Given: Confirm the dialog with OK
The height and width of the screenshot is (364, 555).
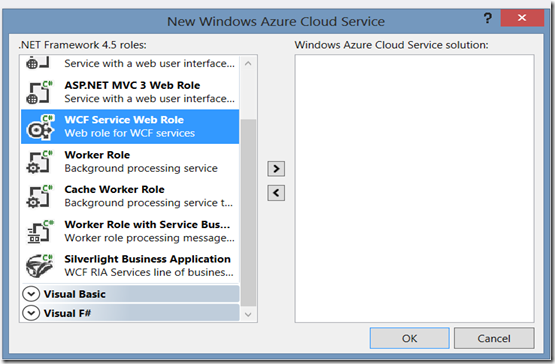Looking at the screenshot, I should 410,338.
